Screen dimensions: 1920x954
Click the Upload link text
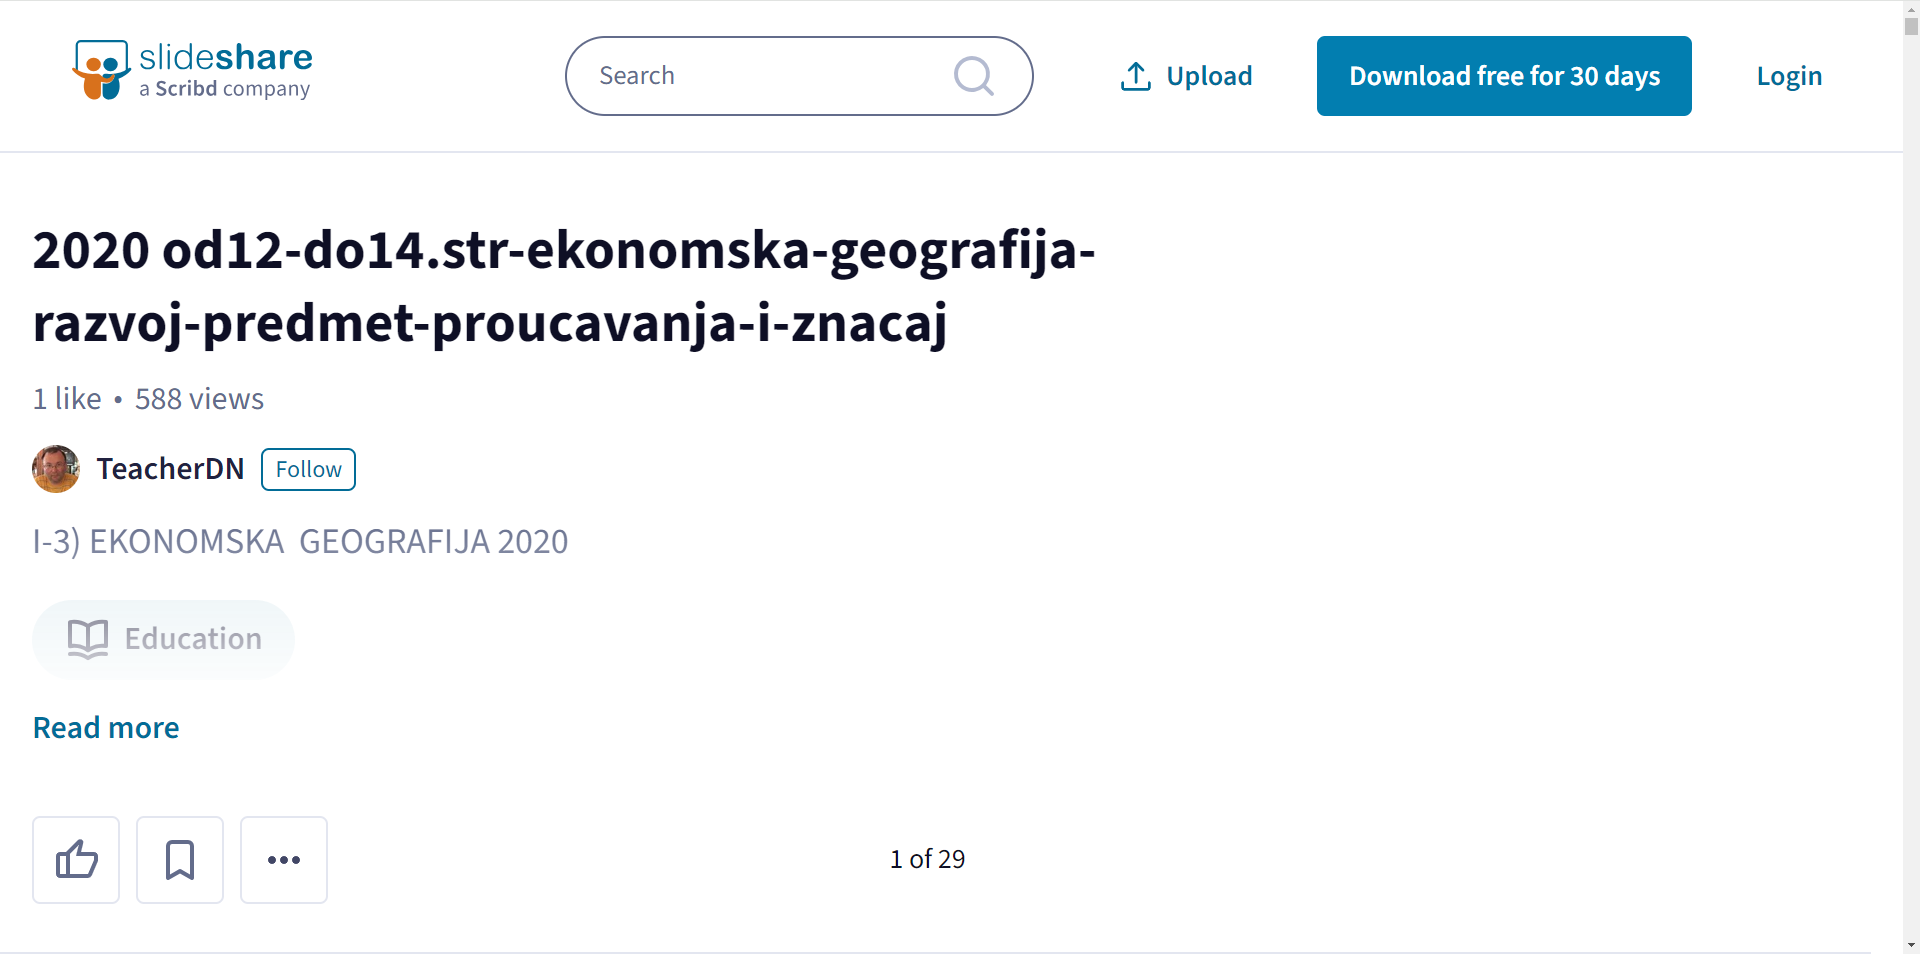[1209, 76]
